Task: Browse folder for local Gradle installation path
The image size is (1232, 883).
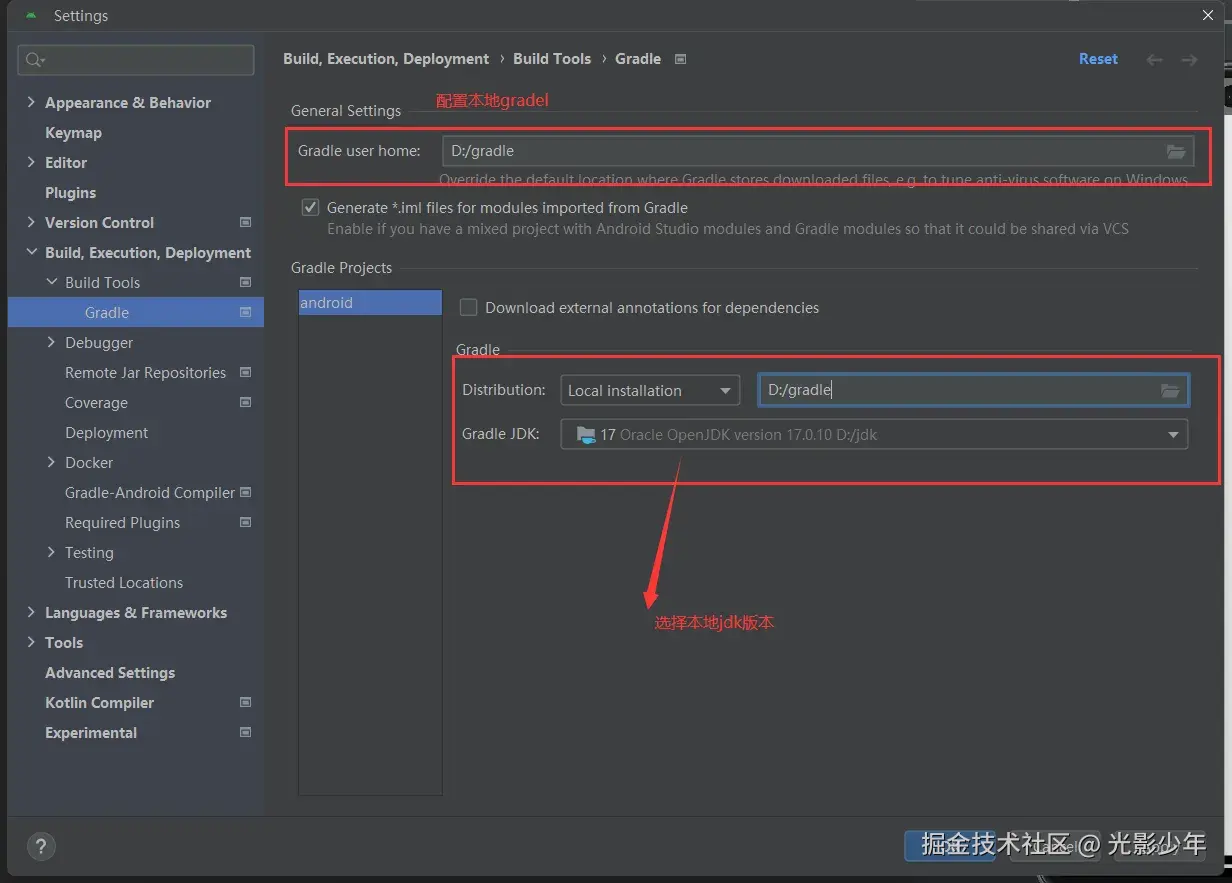Action: tap(1170, 391)
